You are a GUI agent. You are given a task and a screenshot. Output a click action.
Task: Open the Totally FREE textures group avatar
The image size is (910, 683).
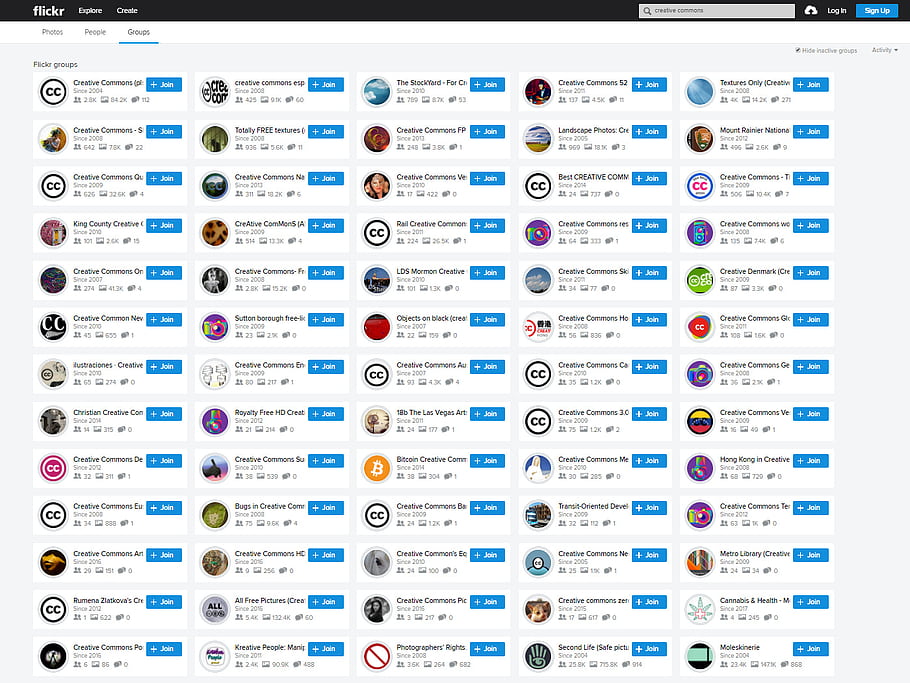tap(215, 139)
